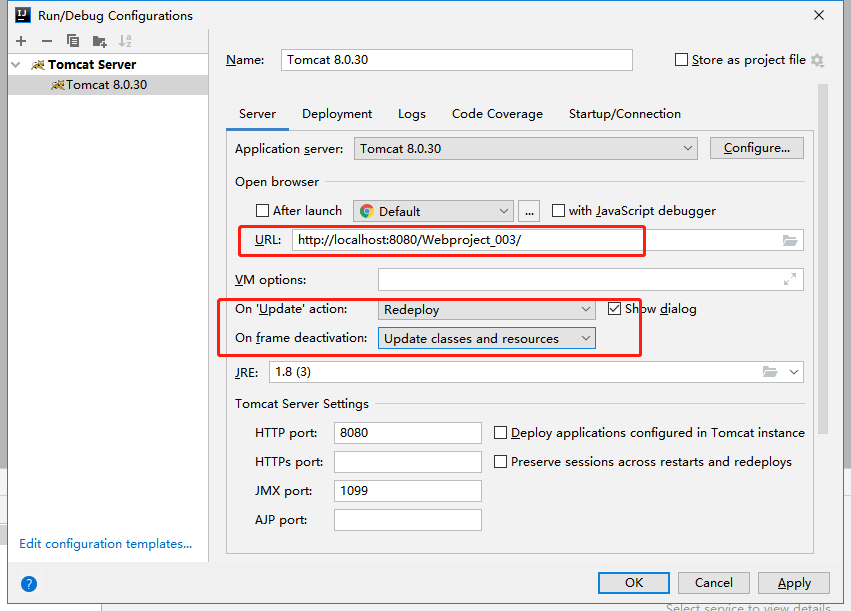Open the On frame deactivation dropdown

[x=487, y=339]
